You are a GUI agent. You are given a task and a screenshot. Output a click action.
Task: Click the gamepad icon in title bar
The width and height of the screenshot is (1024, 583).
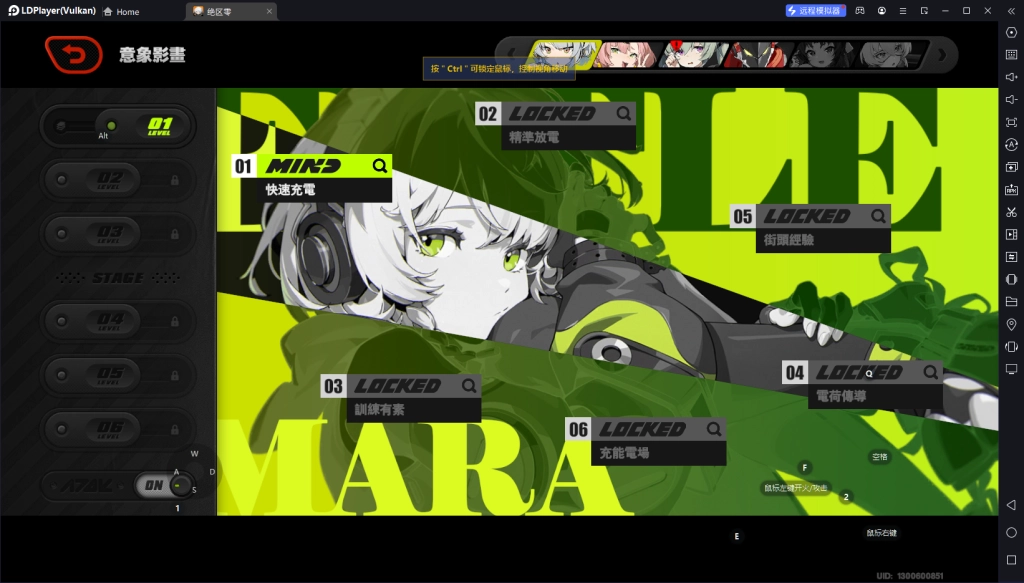click(x=860, y=11)
